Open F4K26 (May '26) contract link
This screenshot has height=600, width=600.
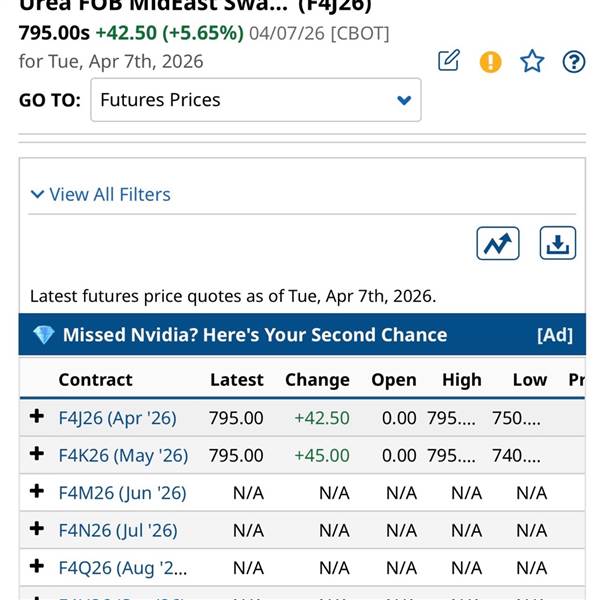123,455
